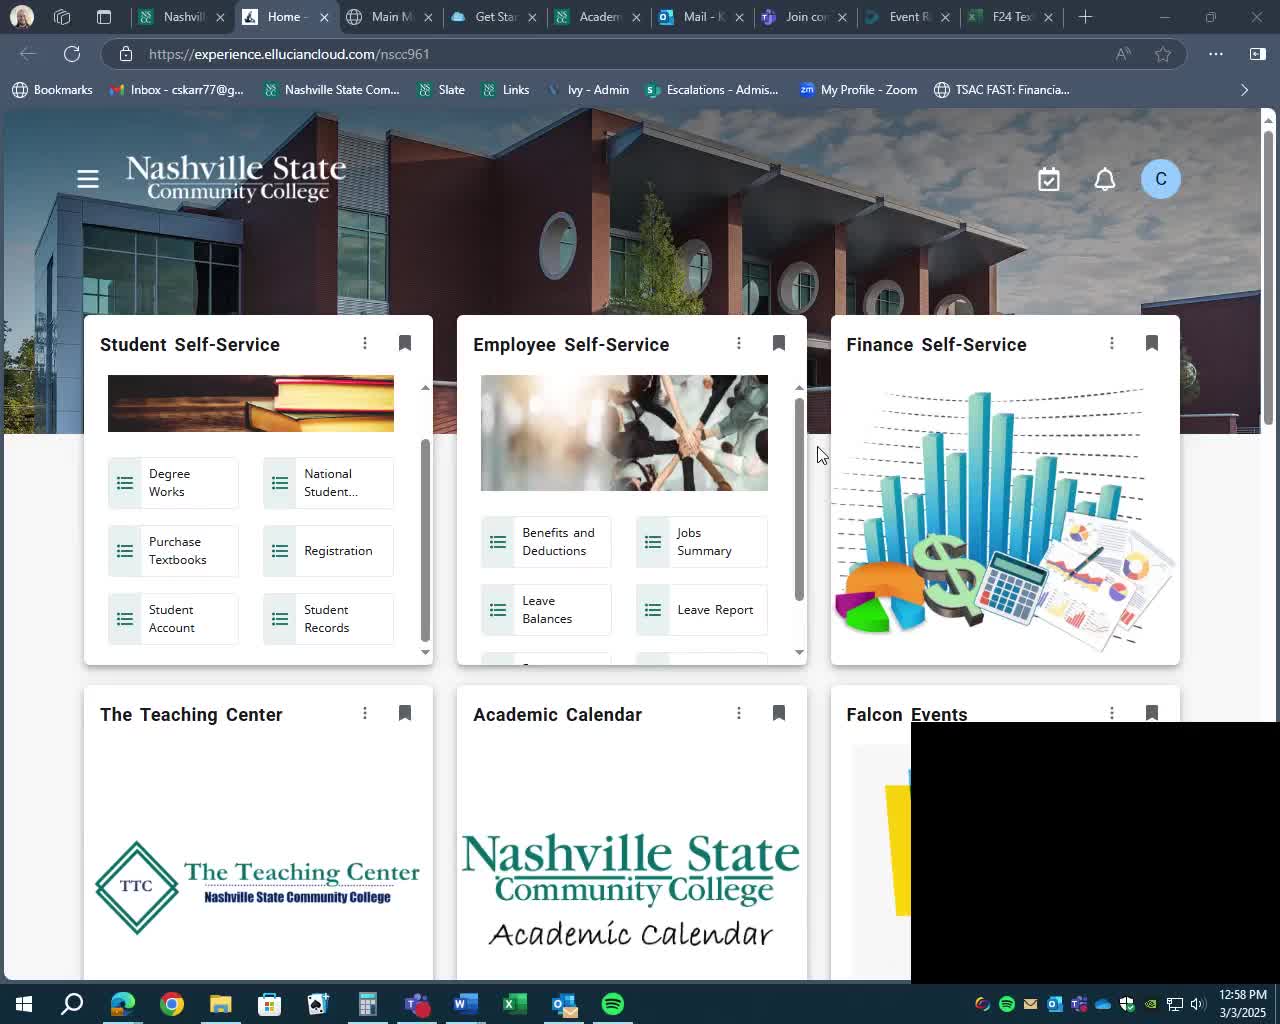Click the Nashville State Community College logo

pos(236,178)
